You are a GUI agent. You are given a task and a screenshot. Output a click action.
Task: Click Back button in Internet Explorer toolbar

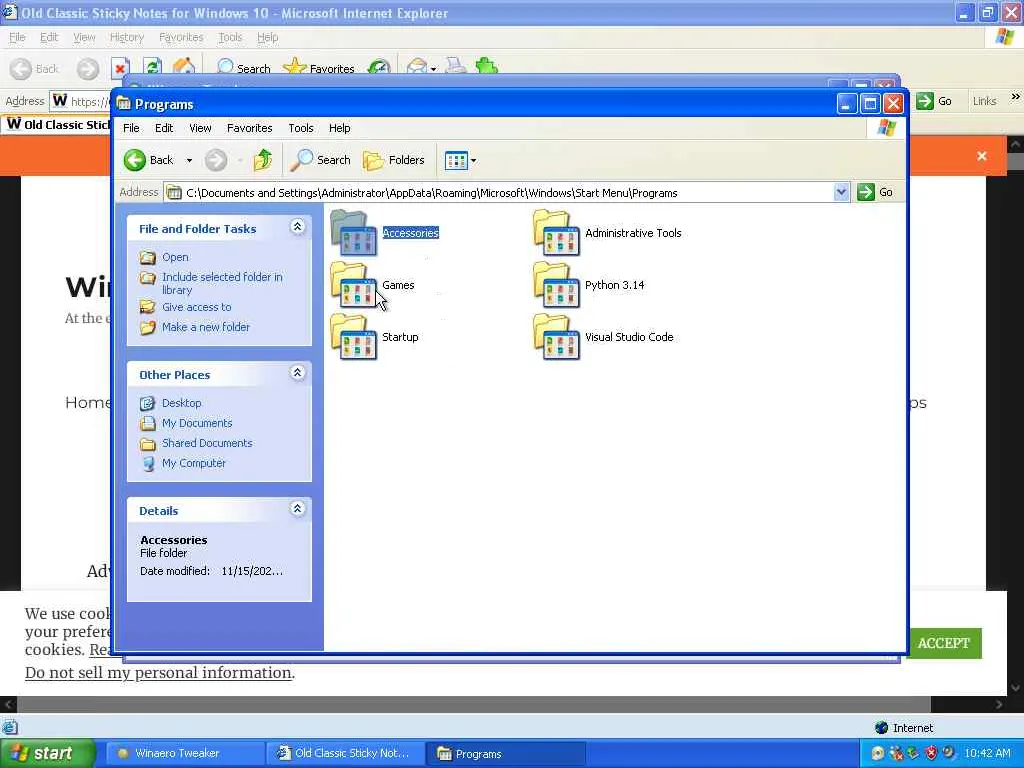click(x=35, y=69)
